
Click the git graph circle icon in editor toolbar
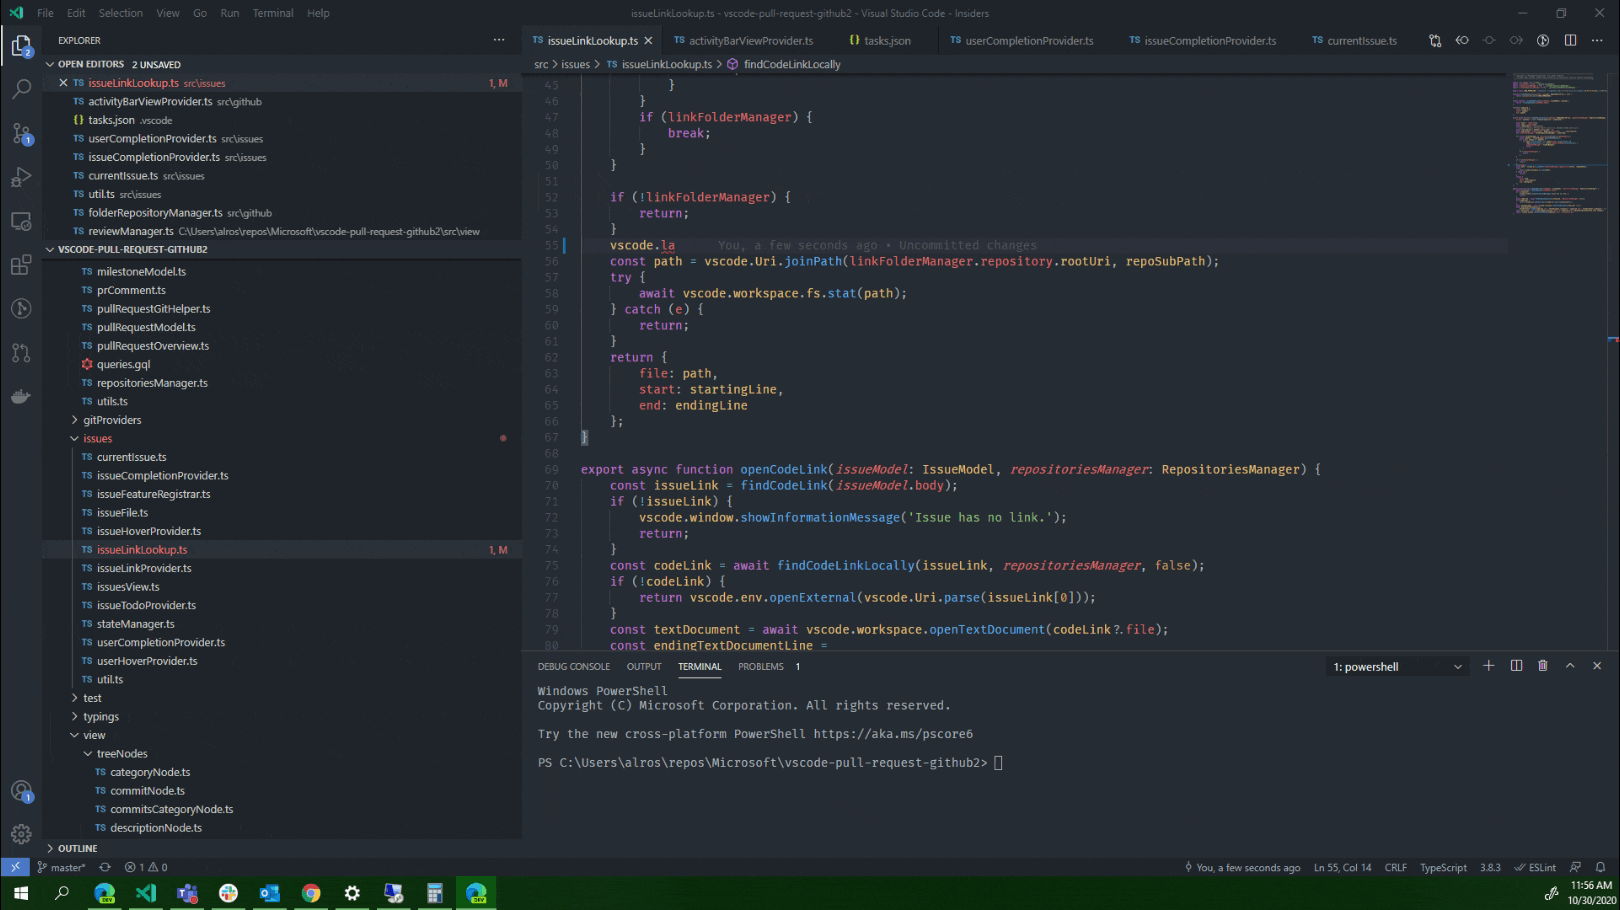1543,41
